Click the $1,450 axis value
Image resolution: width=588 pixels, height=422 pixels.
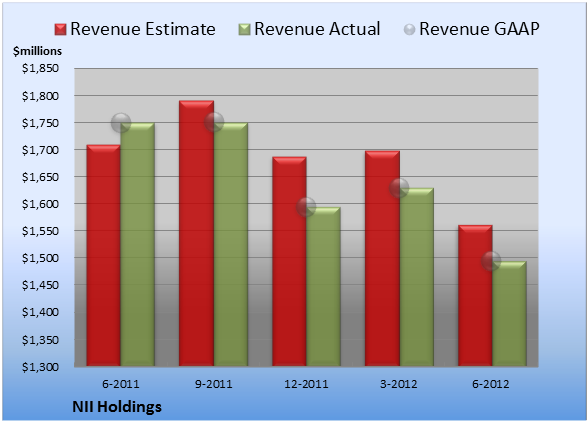[x=40, y=285]
